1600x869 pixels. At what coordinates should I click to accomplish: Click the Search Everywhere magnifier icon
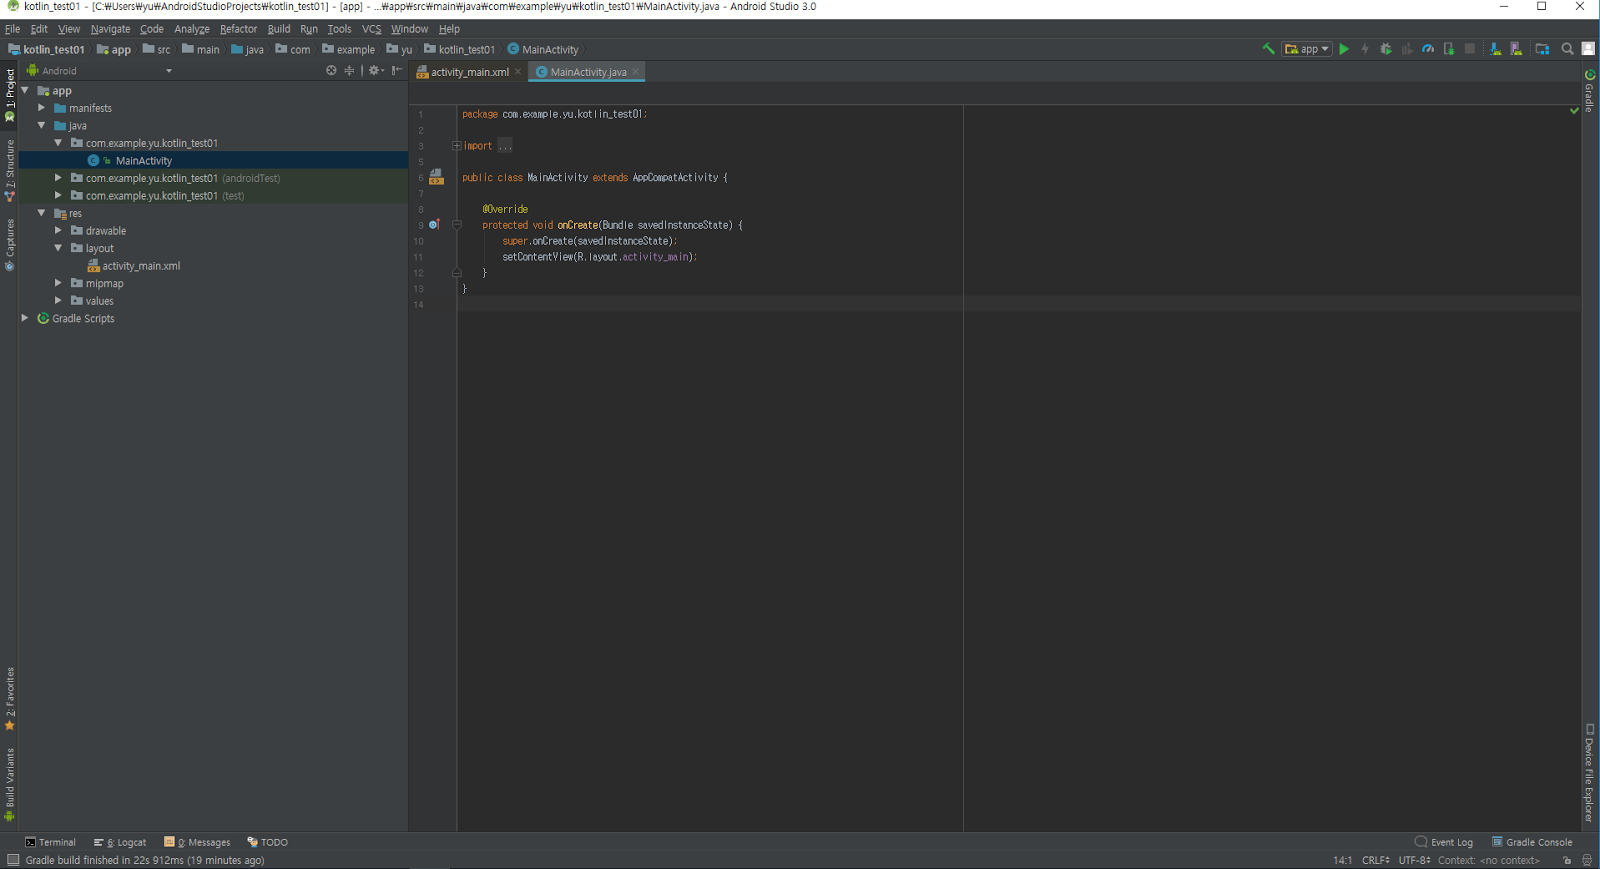tap(1567, 49)
